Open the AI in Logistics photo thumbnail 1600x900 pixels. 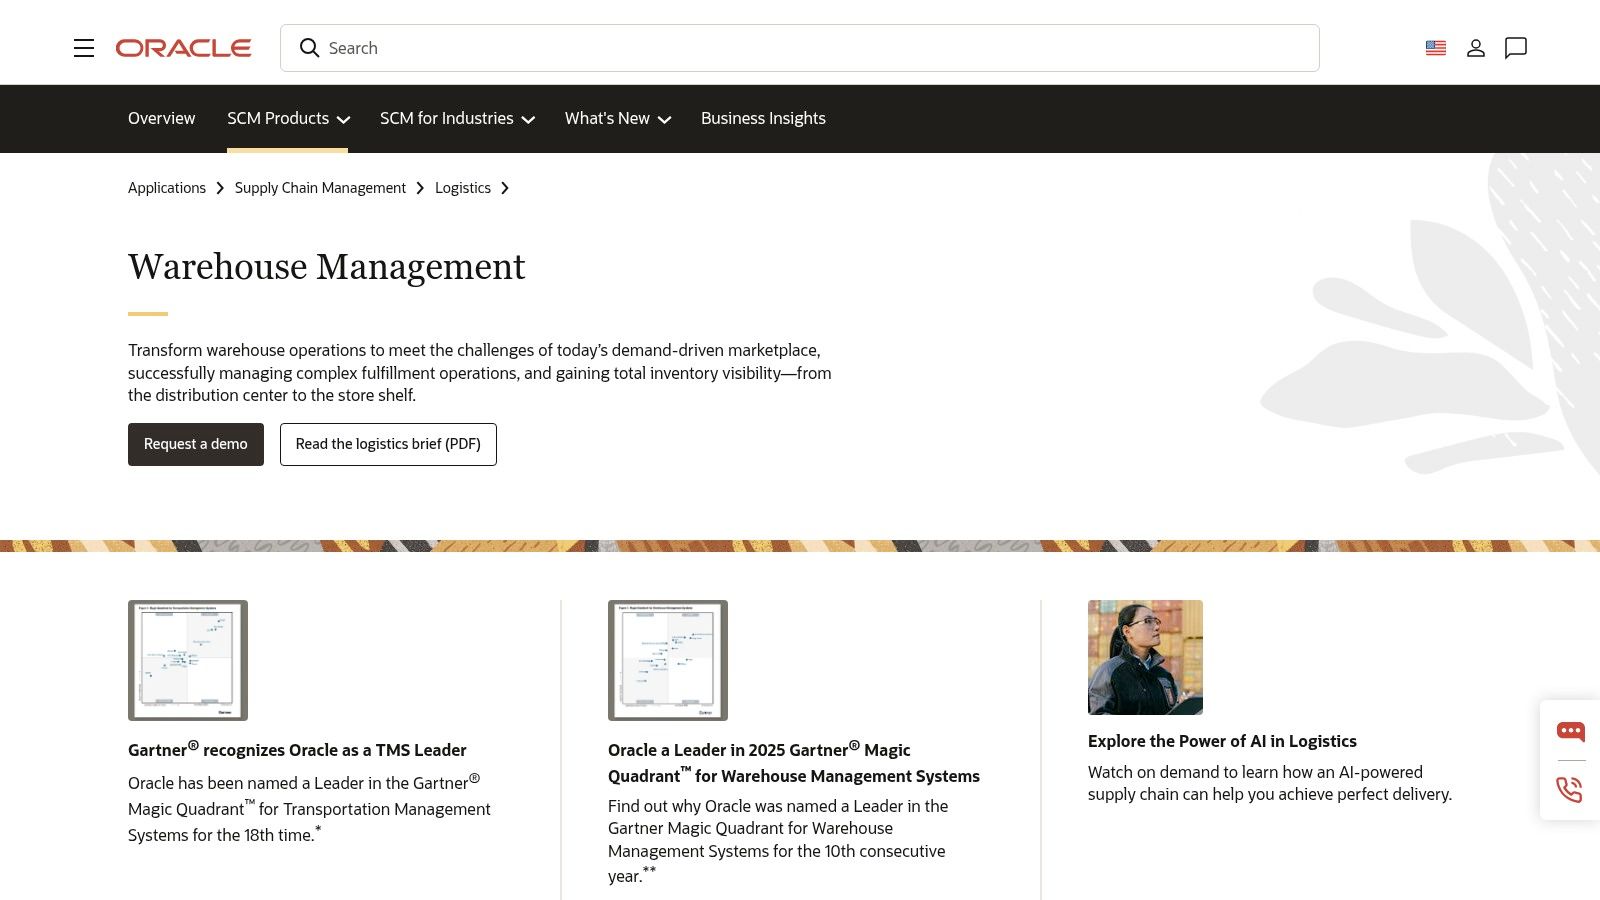click(x=1145, y=657)
